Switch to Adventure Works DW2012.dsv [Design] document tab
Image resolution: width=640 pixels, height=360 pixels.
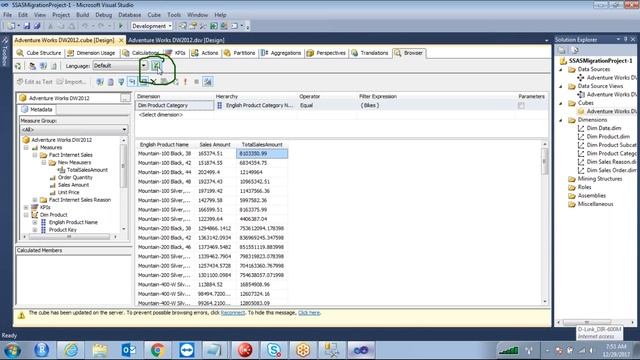tap(176, 40)
